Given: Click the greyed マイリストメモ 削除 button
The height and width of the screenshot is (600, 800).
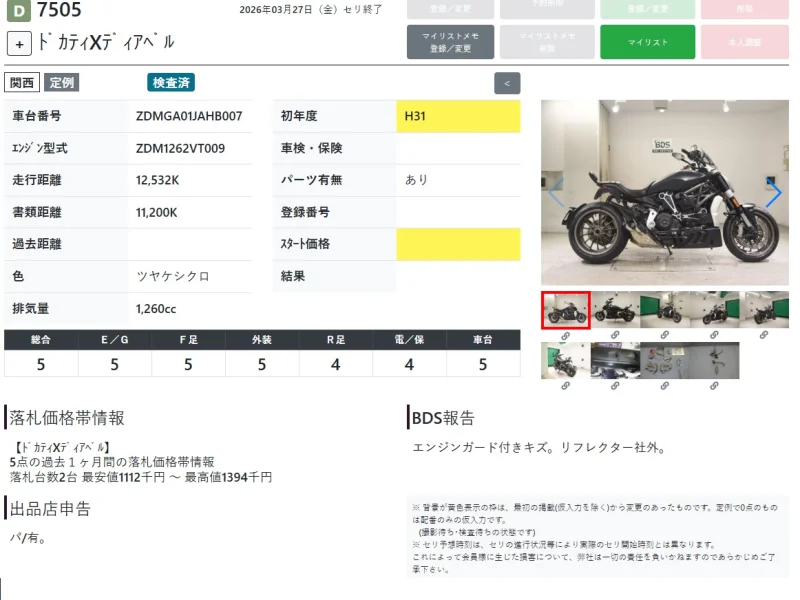Looking at the screenshot, I should 547,42.
